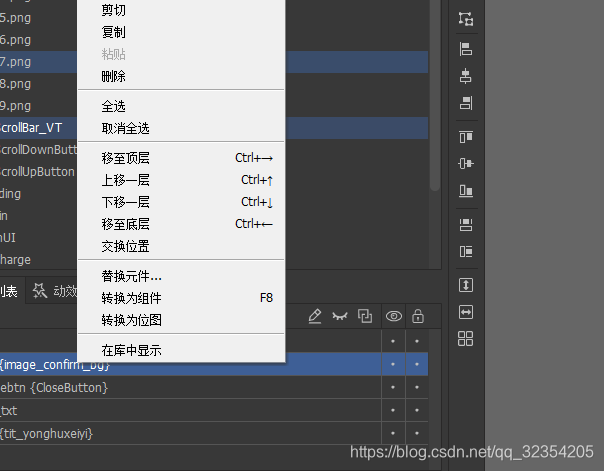The image size is (604, 471).
Task: Toggle lock dot for the txt row
Action: tap(417, 410)
